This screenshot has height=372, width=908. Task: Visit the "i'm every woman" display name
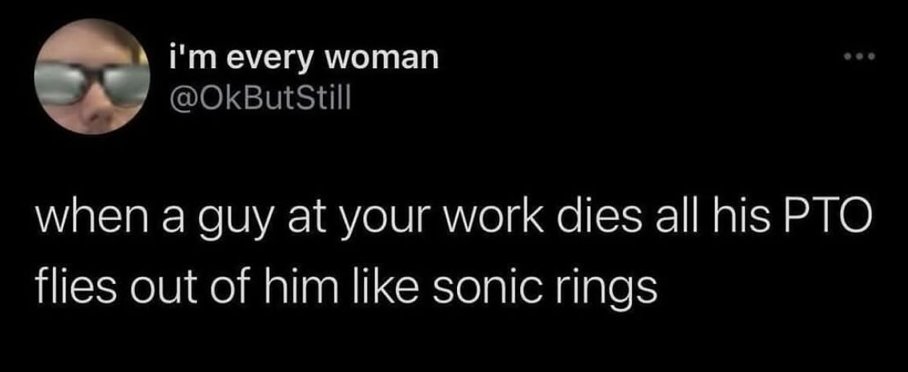(302, 59)
